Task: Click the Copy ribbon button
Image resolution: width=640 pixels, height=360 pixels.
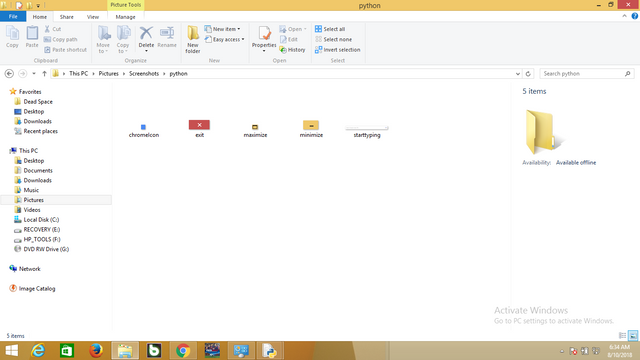Action: [12, 37]
